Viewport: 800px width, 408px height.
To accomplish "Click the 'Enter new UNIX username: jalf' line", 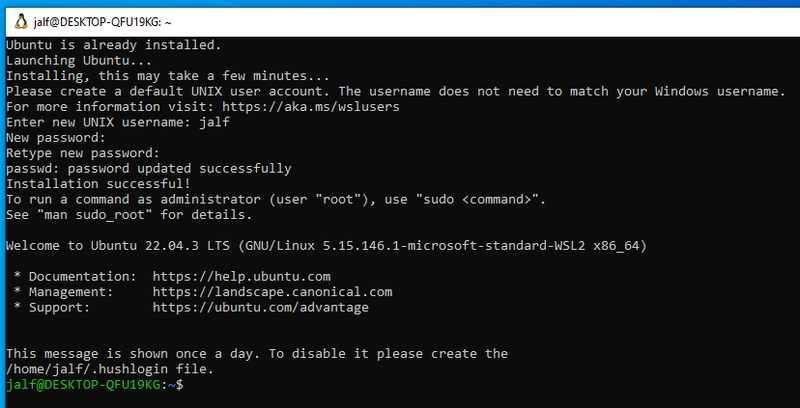I will [118, 122].
